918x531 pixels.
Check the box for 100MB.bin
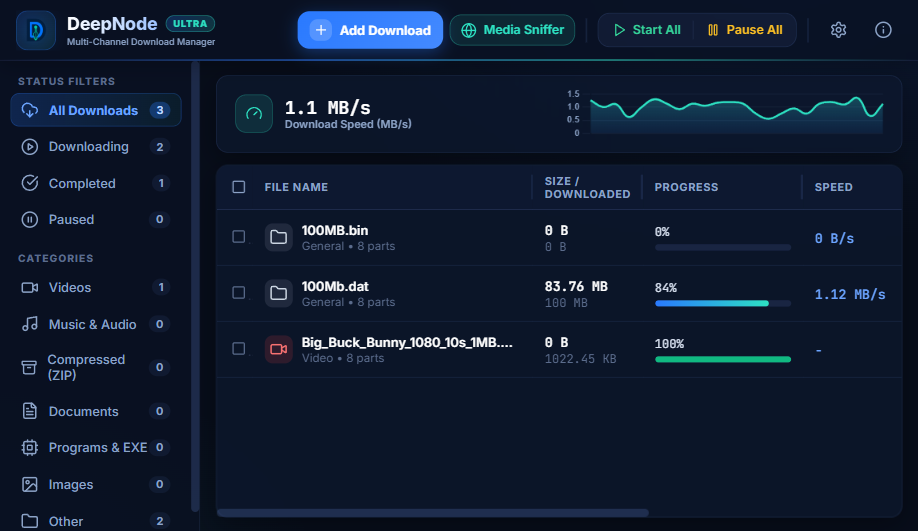tap(239, 237)
